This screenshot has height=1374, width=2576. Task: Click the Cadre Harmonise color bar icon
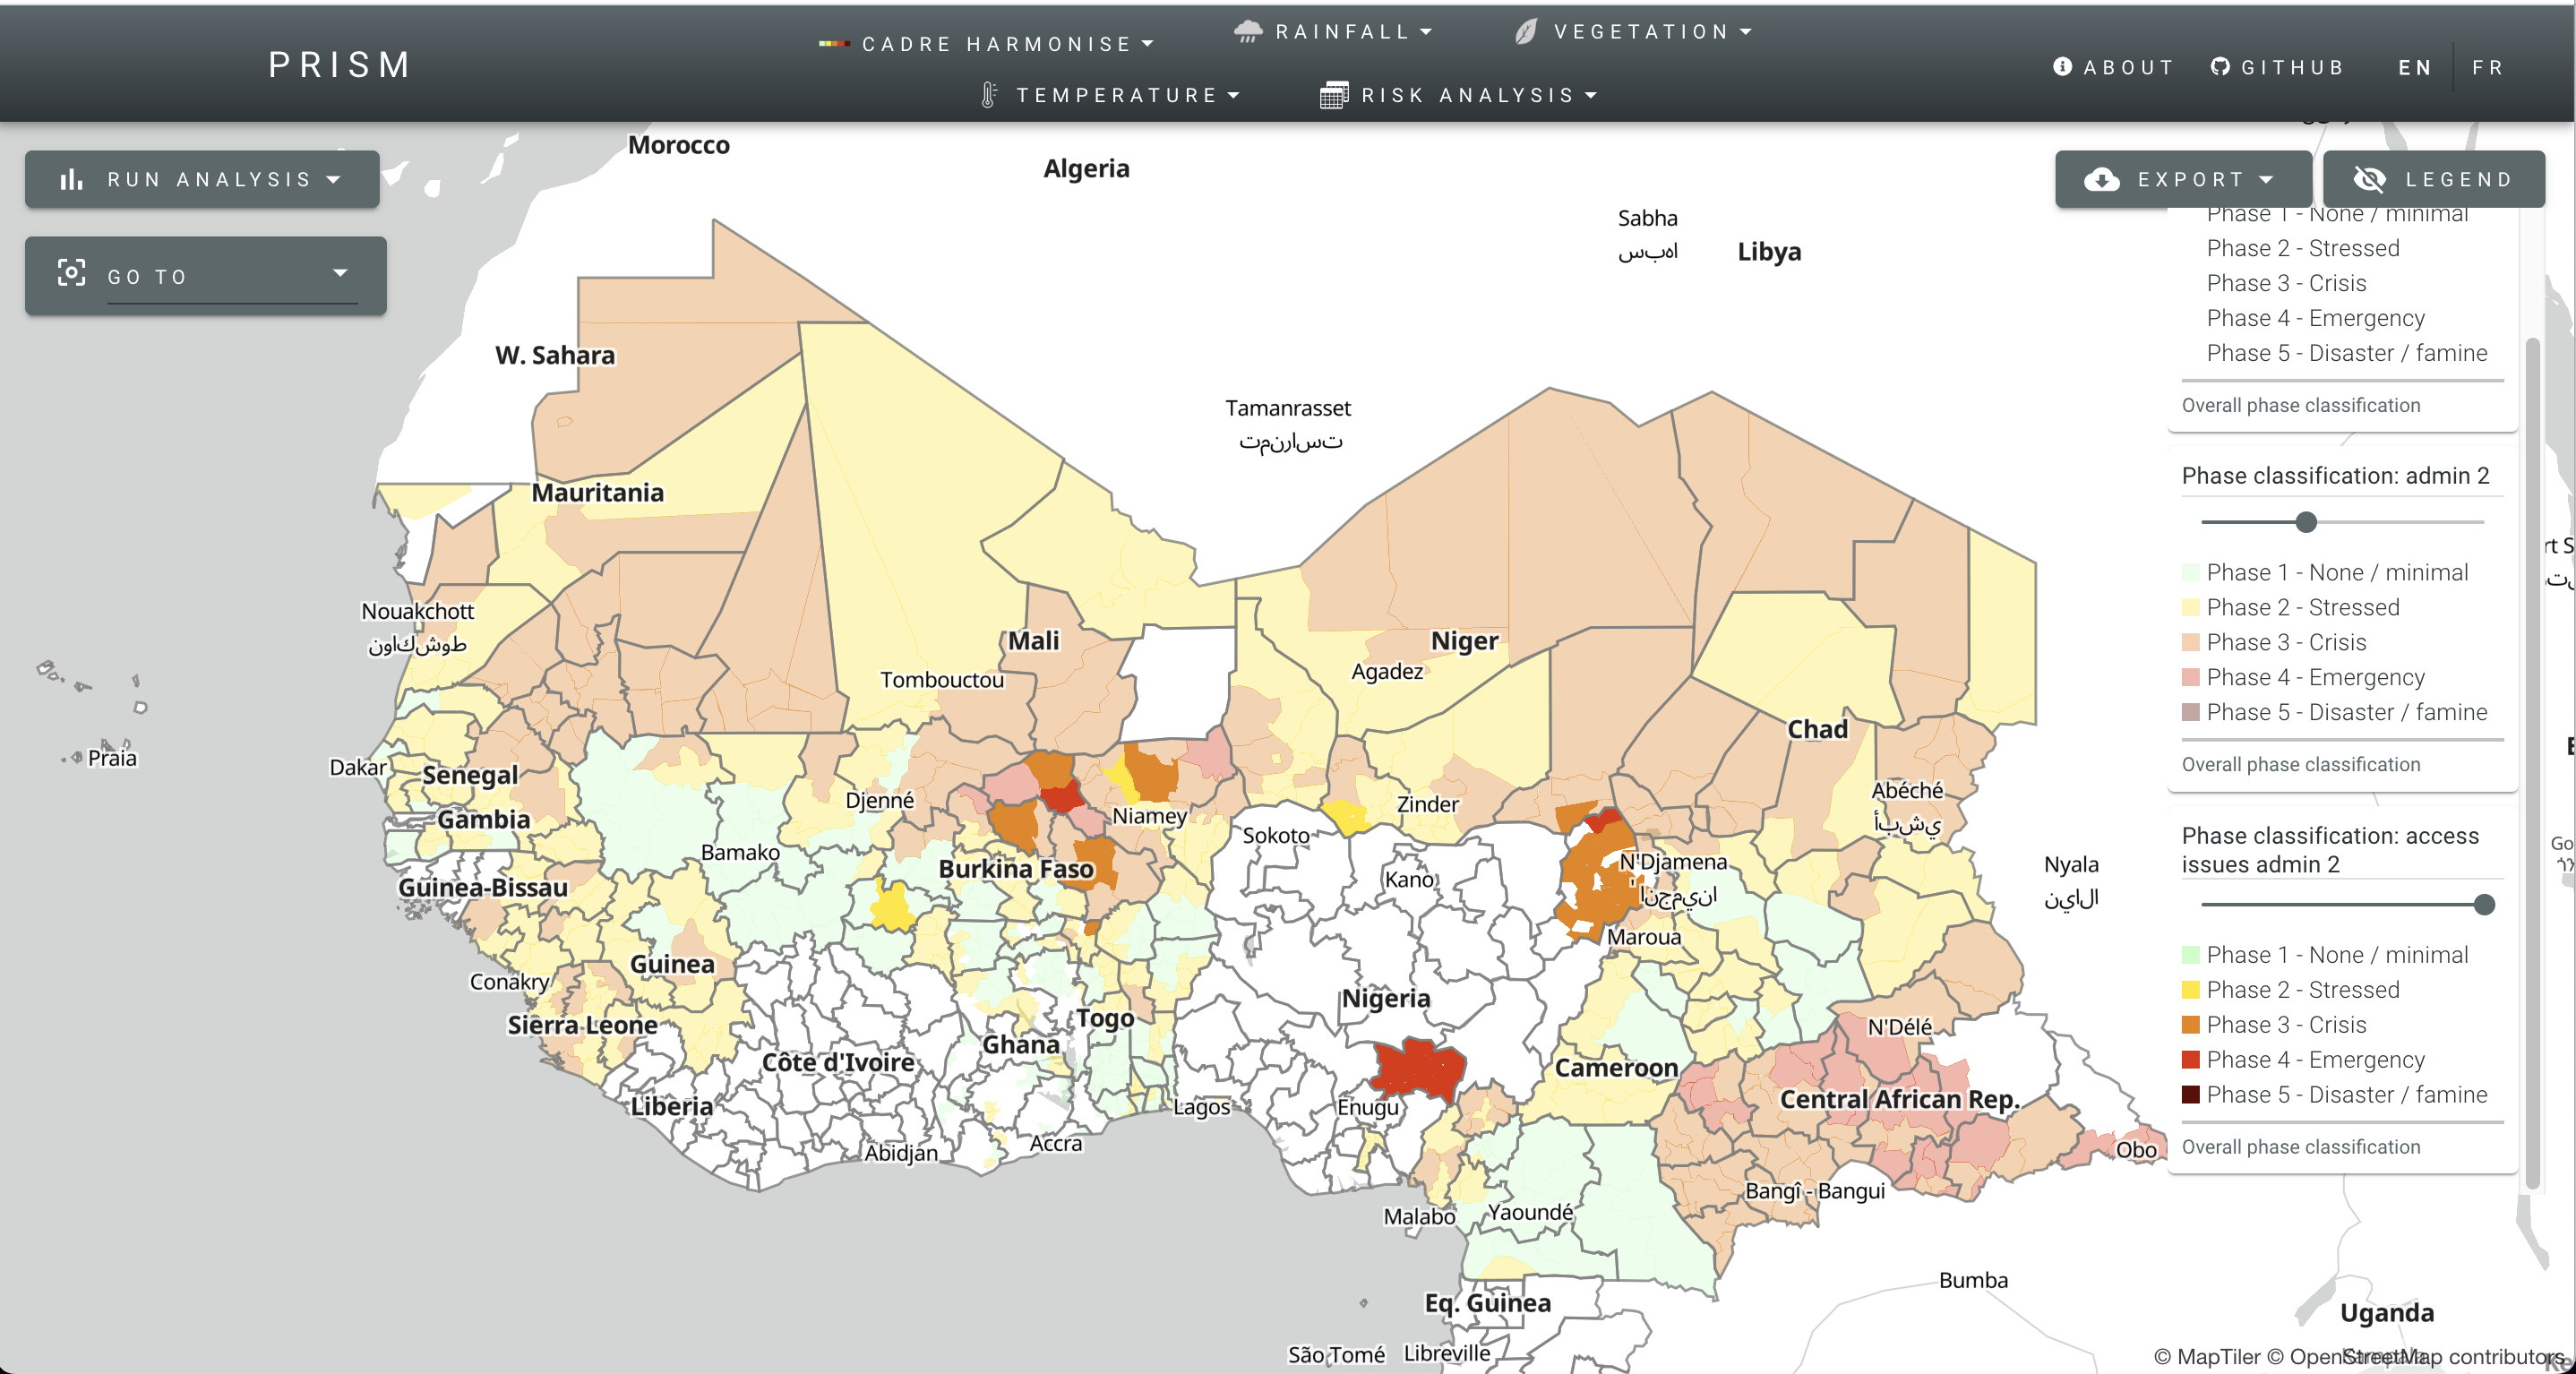tap(833, 44)
